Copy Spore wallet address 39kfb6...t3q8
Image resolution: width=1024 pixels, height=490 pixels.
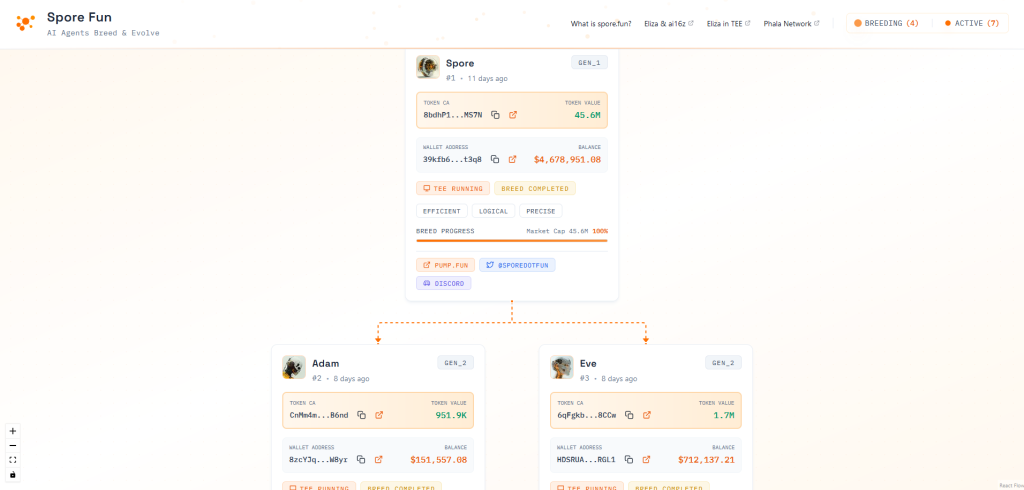click(495, 159)
